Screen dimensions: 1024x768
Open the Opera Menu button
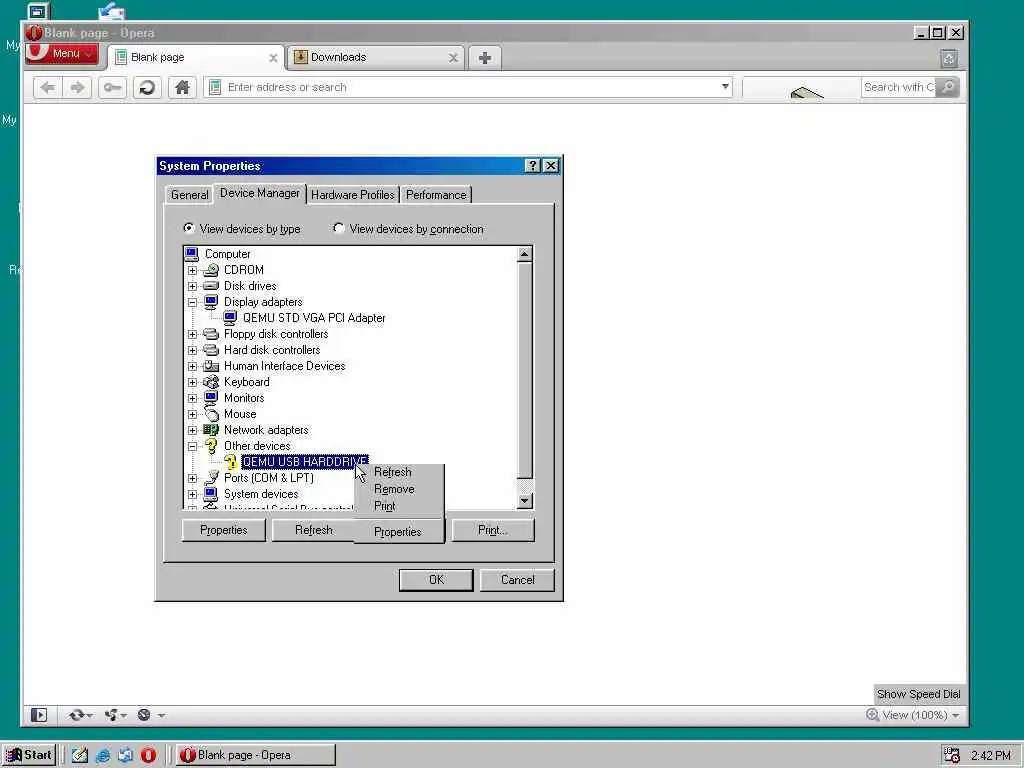(x=61, y=54)
